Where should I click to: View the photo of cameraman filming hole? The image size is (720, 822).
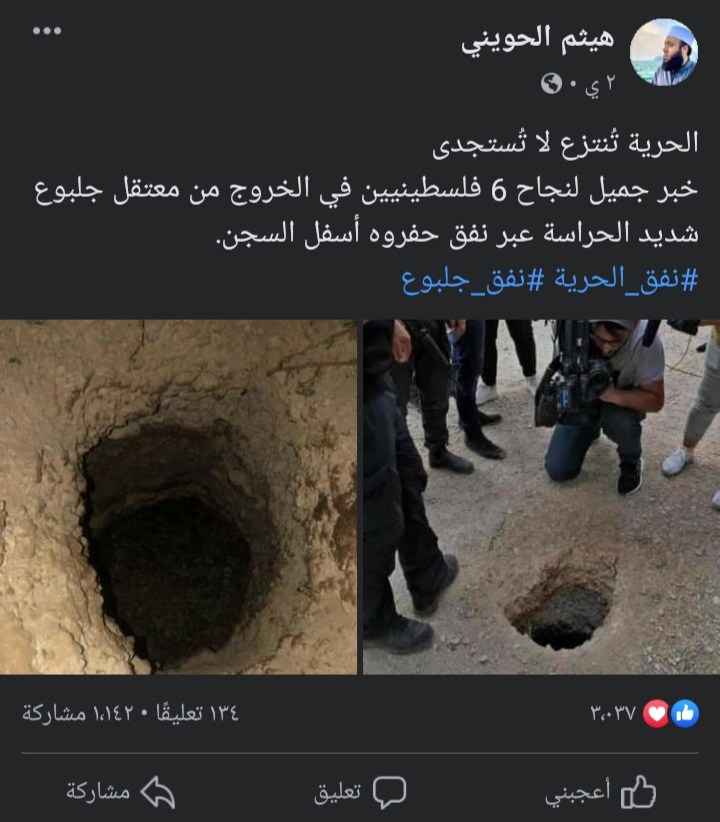click(541, 497)
